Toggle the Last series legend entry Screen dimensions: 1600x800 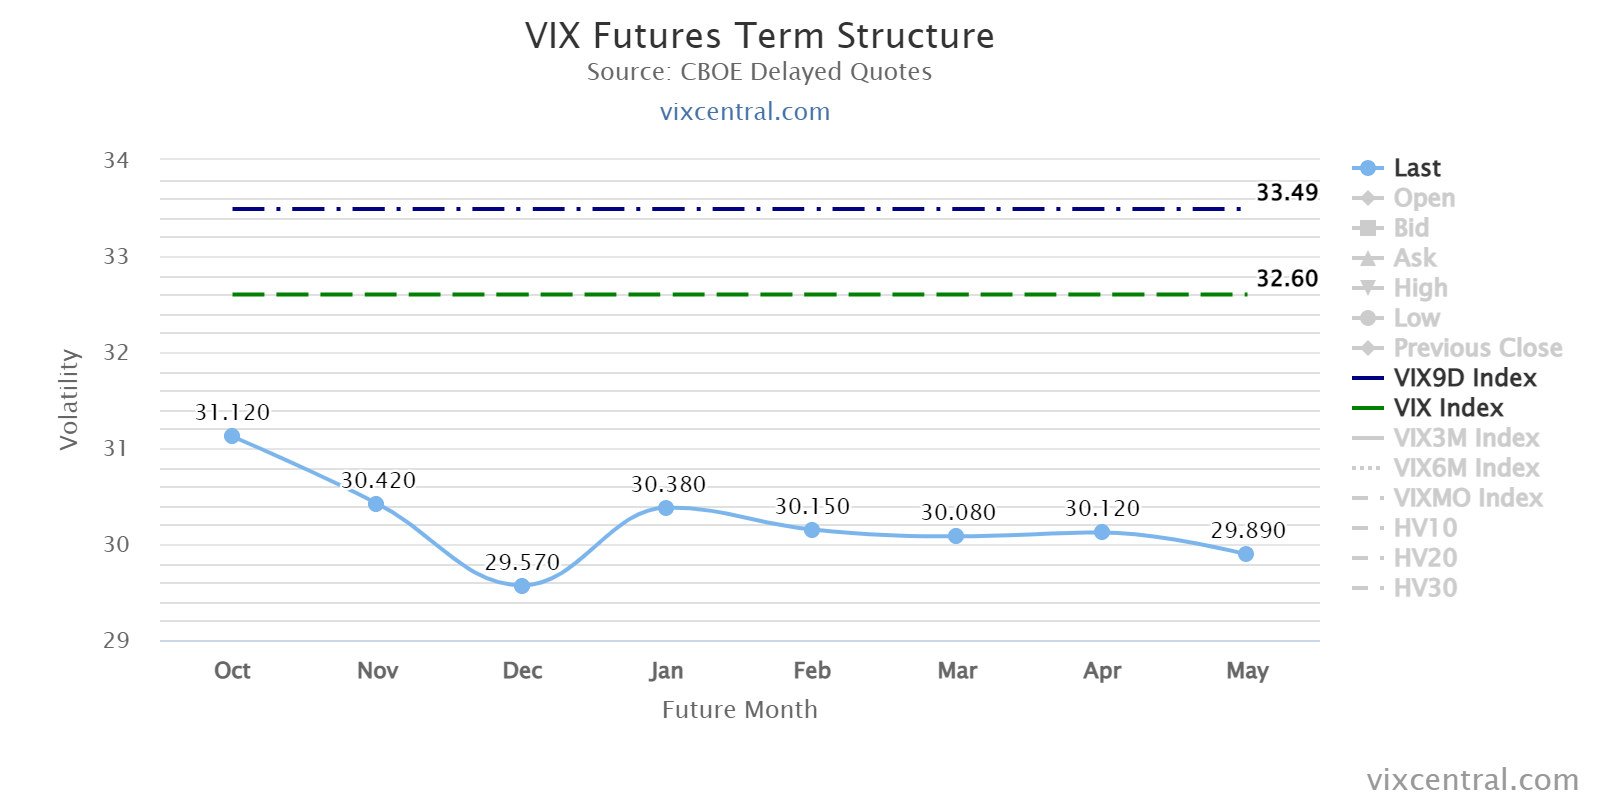click(1396, 168)
